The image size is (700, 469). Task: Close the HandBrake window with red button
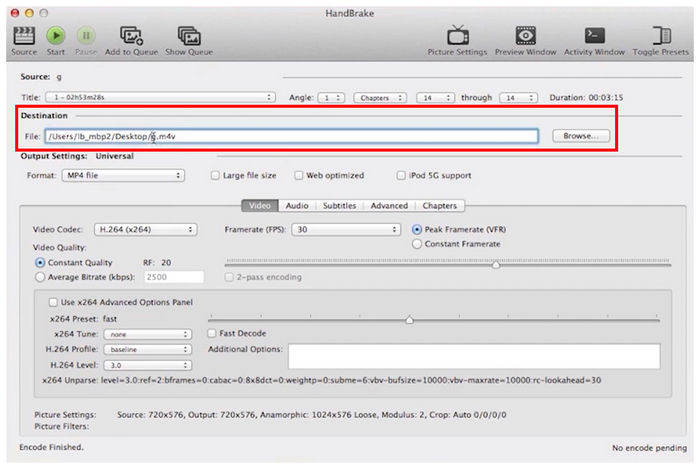tap(15, 13)
